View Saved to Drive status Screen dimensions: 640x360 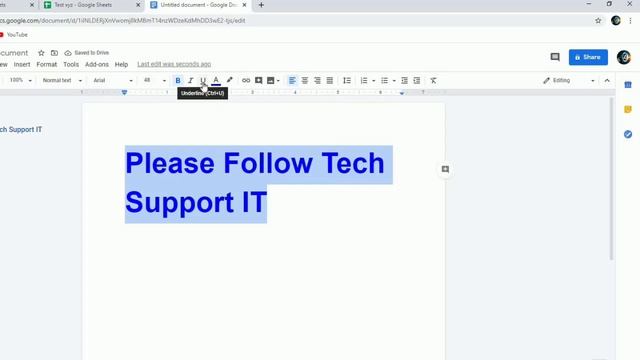coord(87,53)
